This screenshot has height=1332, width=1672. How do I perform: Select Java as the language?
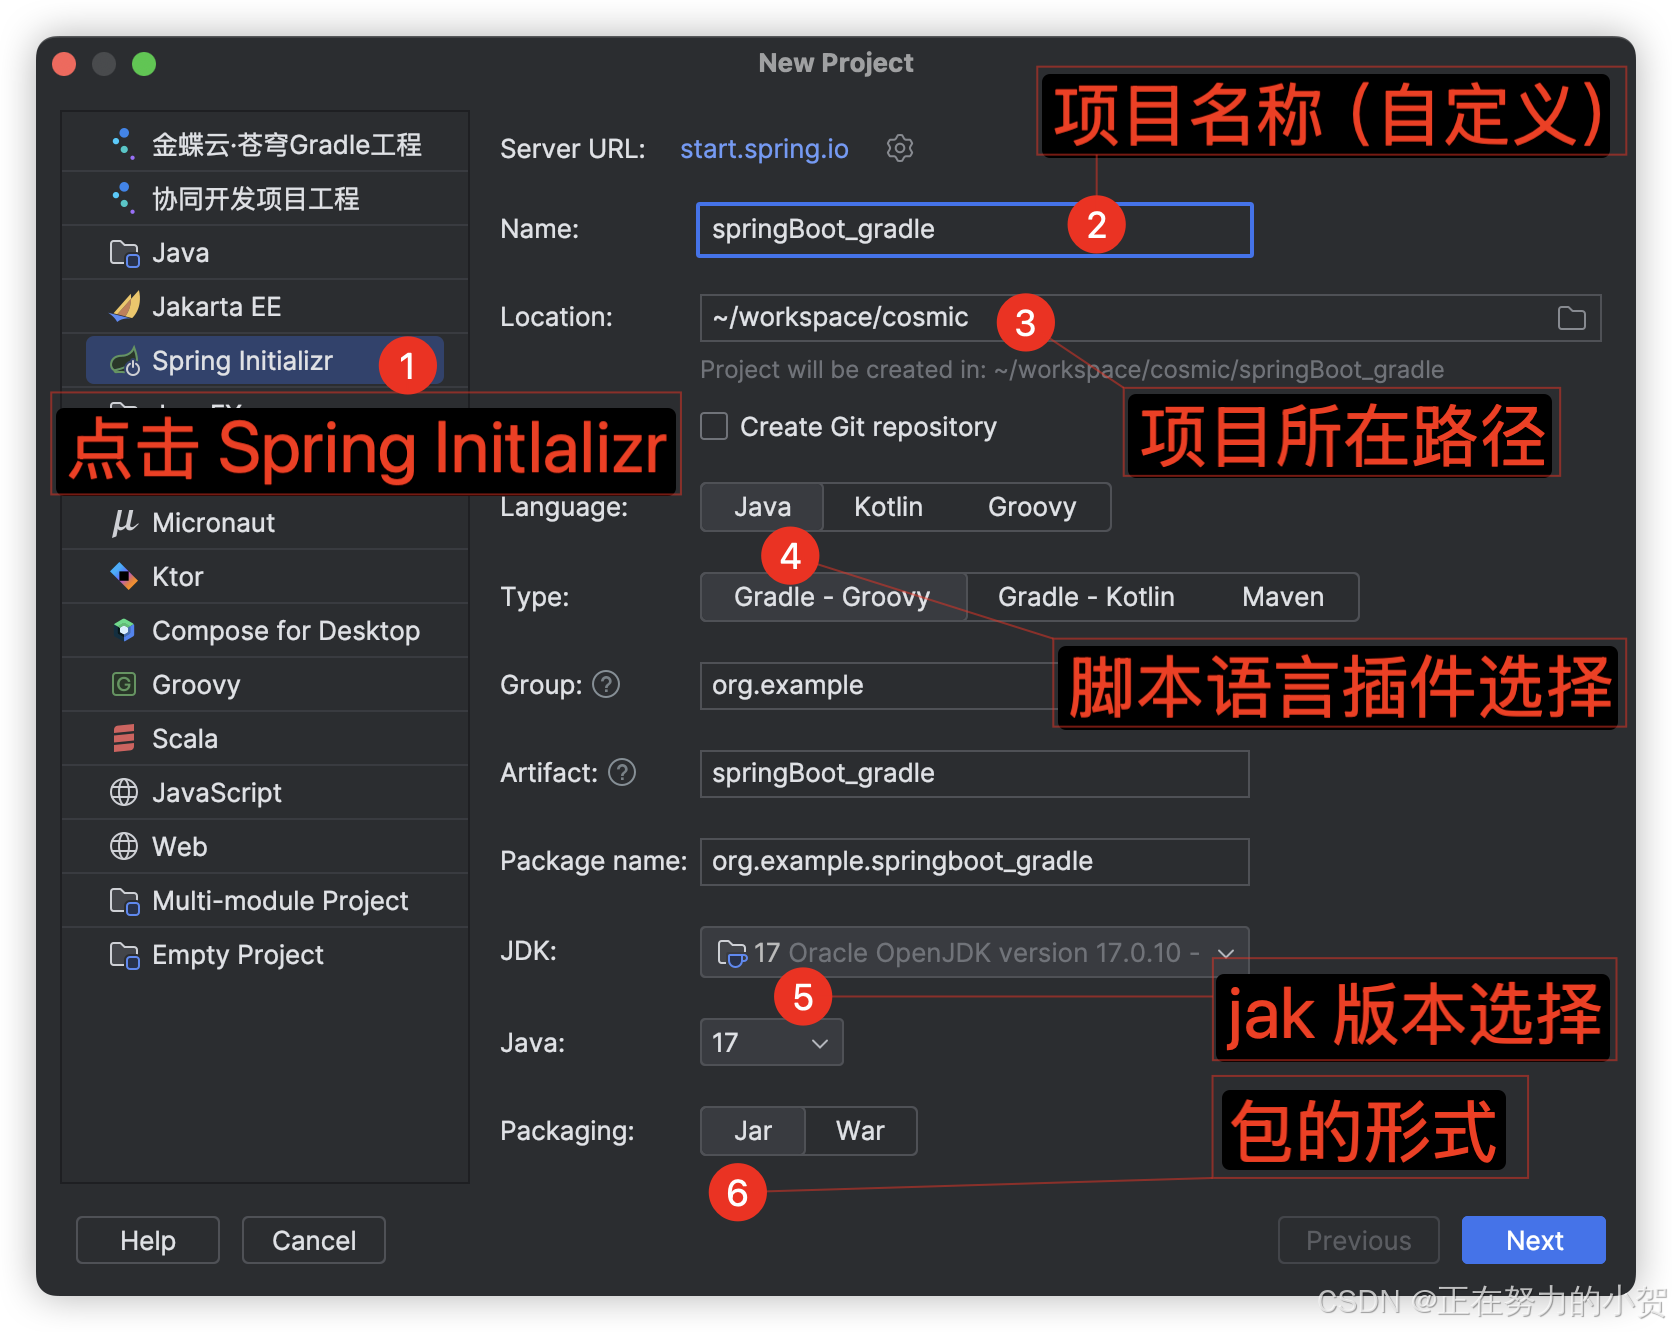[762, 507]
